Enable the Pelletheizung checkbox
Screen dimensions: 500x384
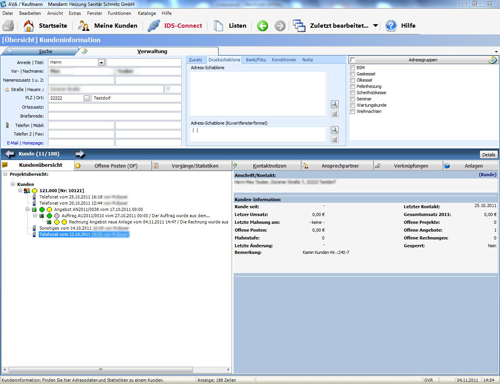click(x=352, y=87)
